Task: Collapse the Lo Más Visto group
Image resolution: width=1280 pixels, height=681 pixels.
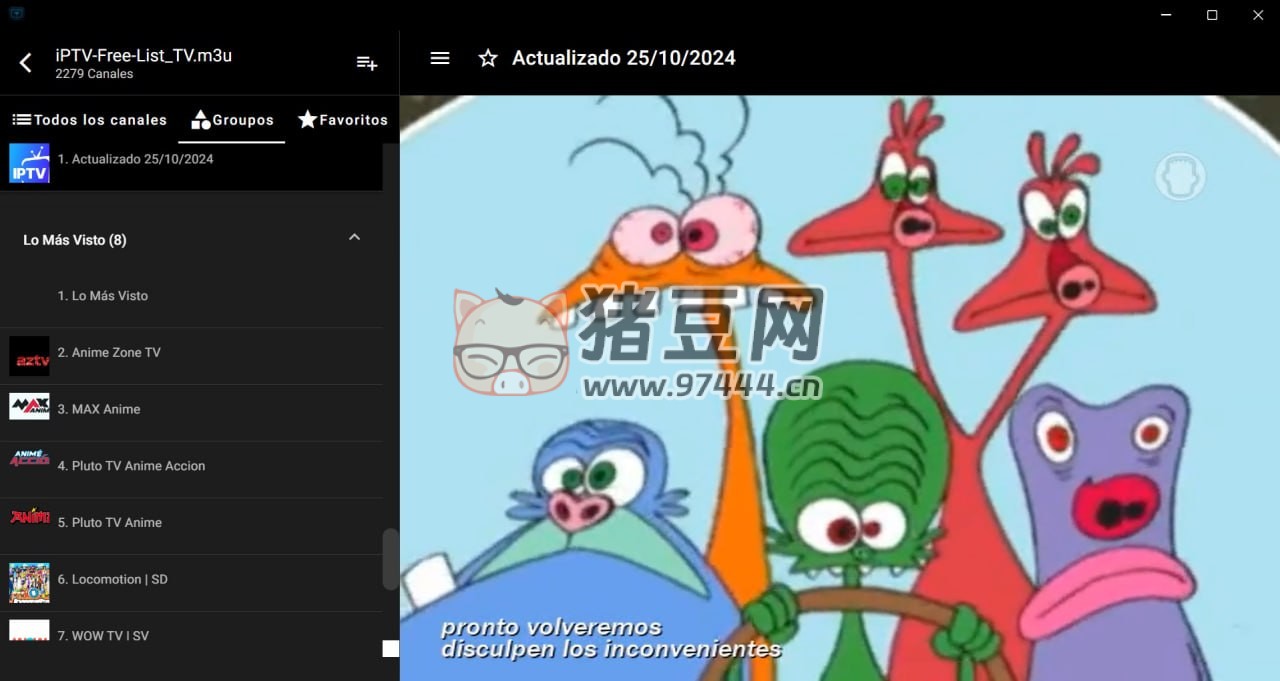Action: [354, 238]
